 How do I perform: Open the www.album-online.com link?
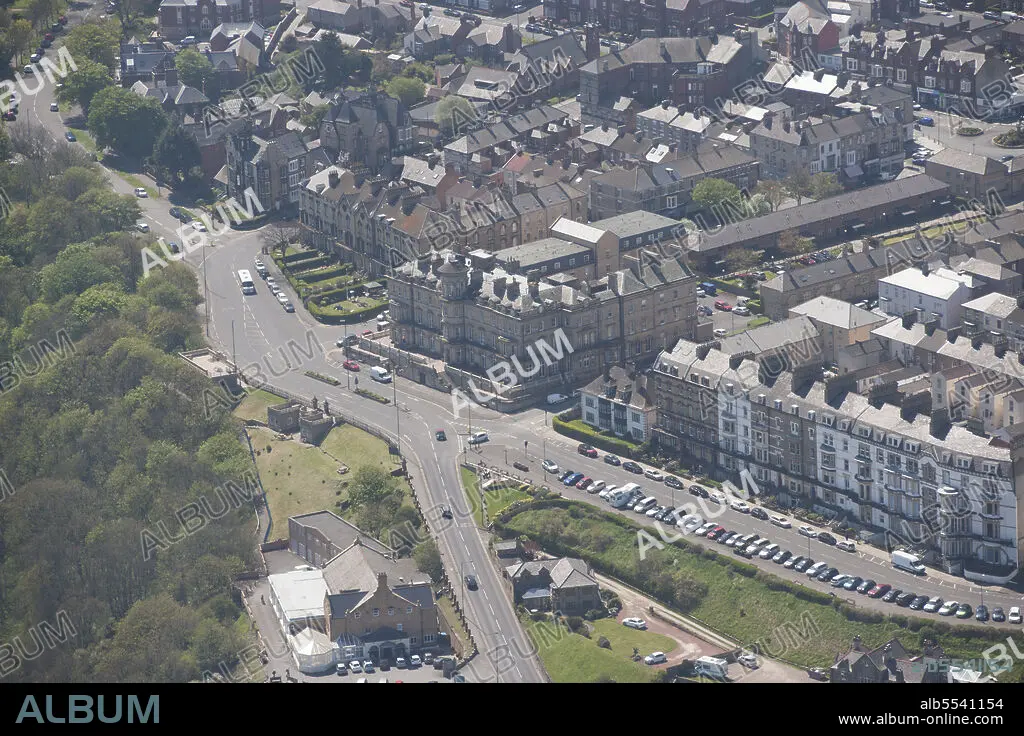(921, 720)
